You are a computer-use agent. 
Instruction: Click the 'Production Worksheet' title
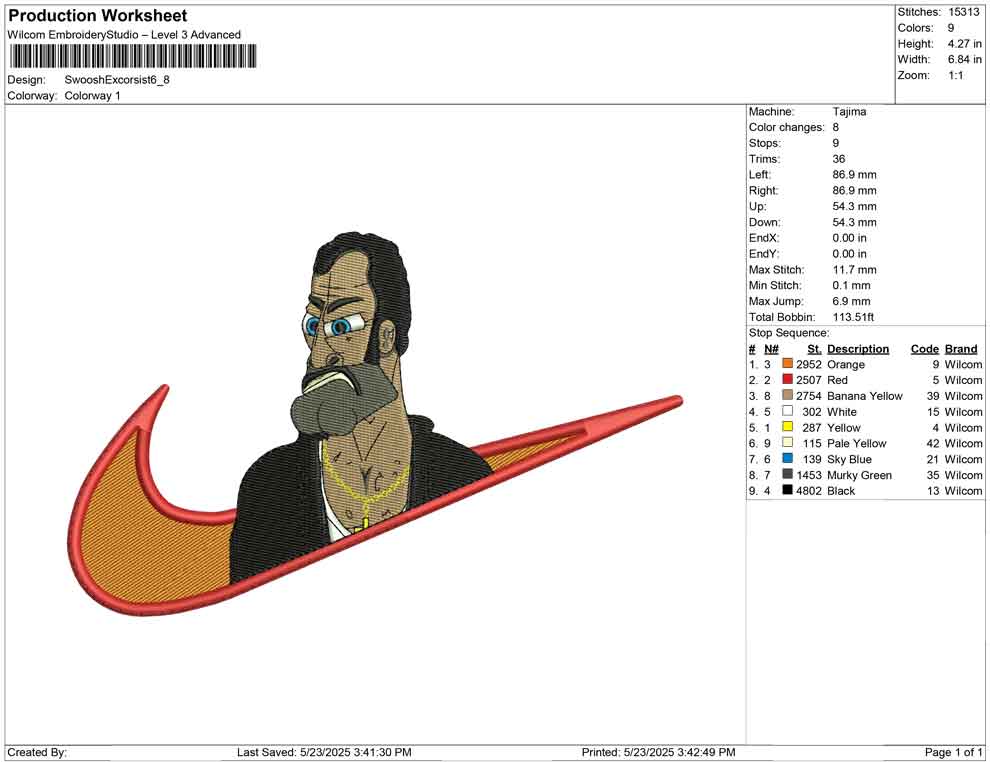click(98, 16)
